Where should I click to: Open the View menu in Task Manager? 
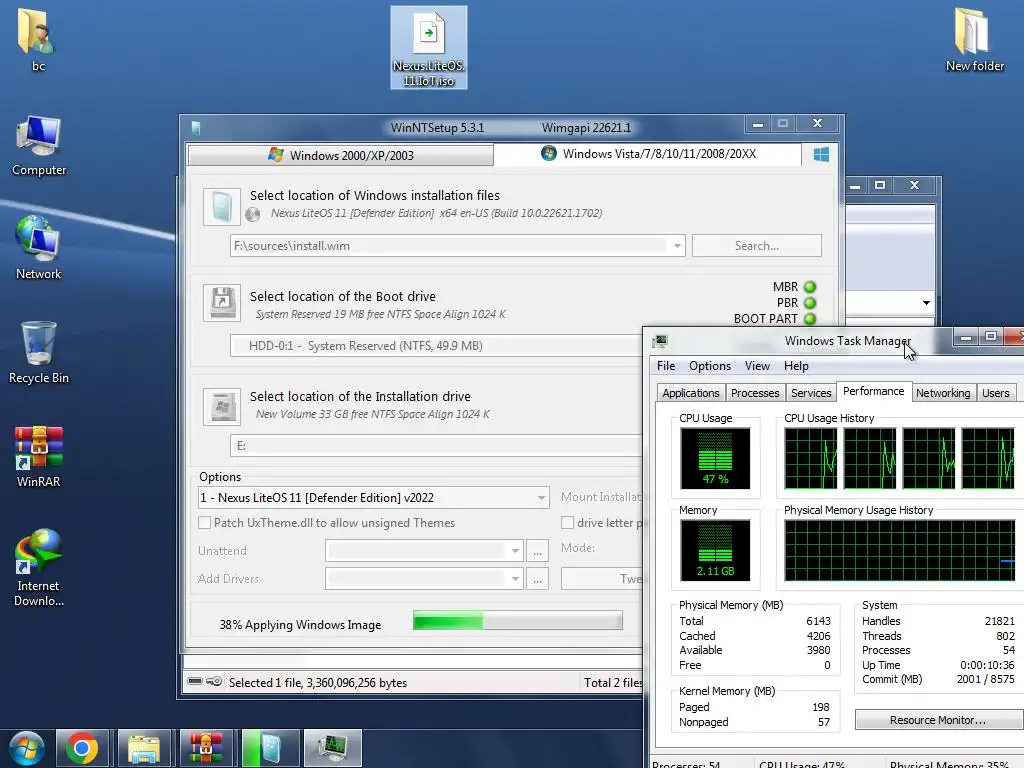point(757,366)
